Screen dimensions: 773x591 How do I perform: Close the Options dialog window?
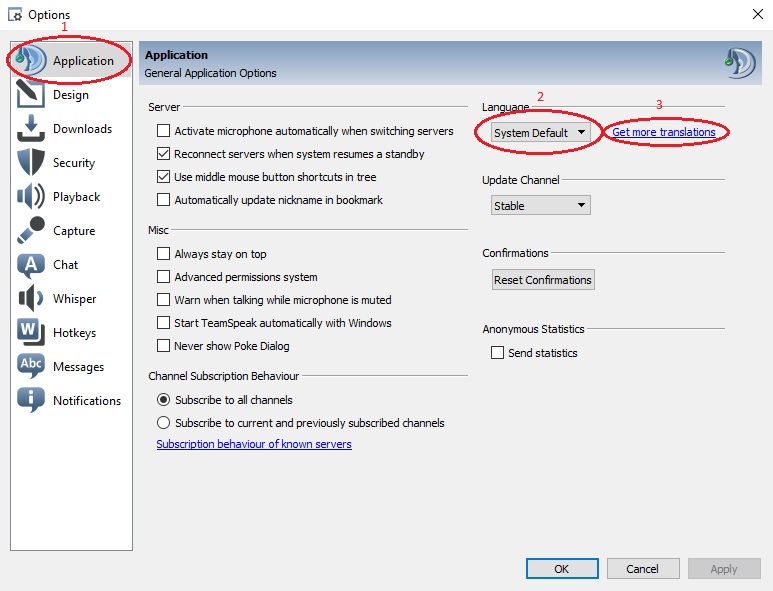pyautogui.click(x=758, y=14)
